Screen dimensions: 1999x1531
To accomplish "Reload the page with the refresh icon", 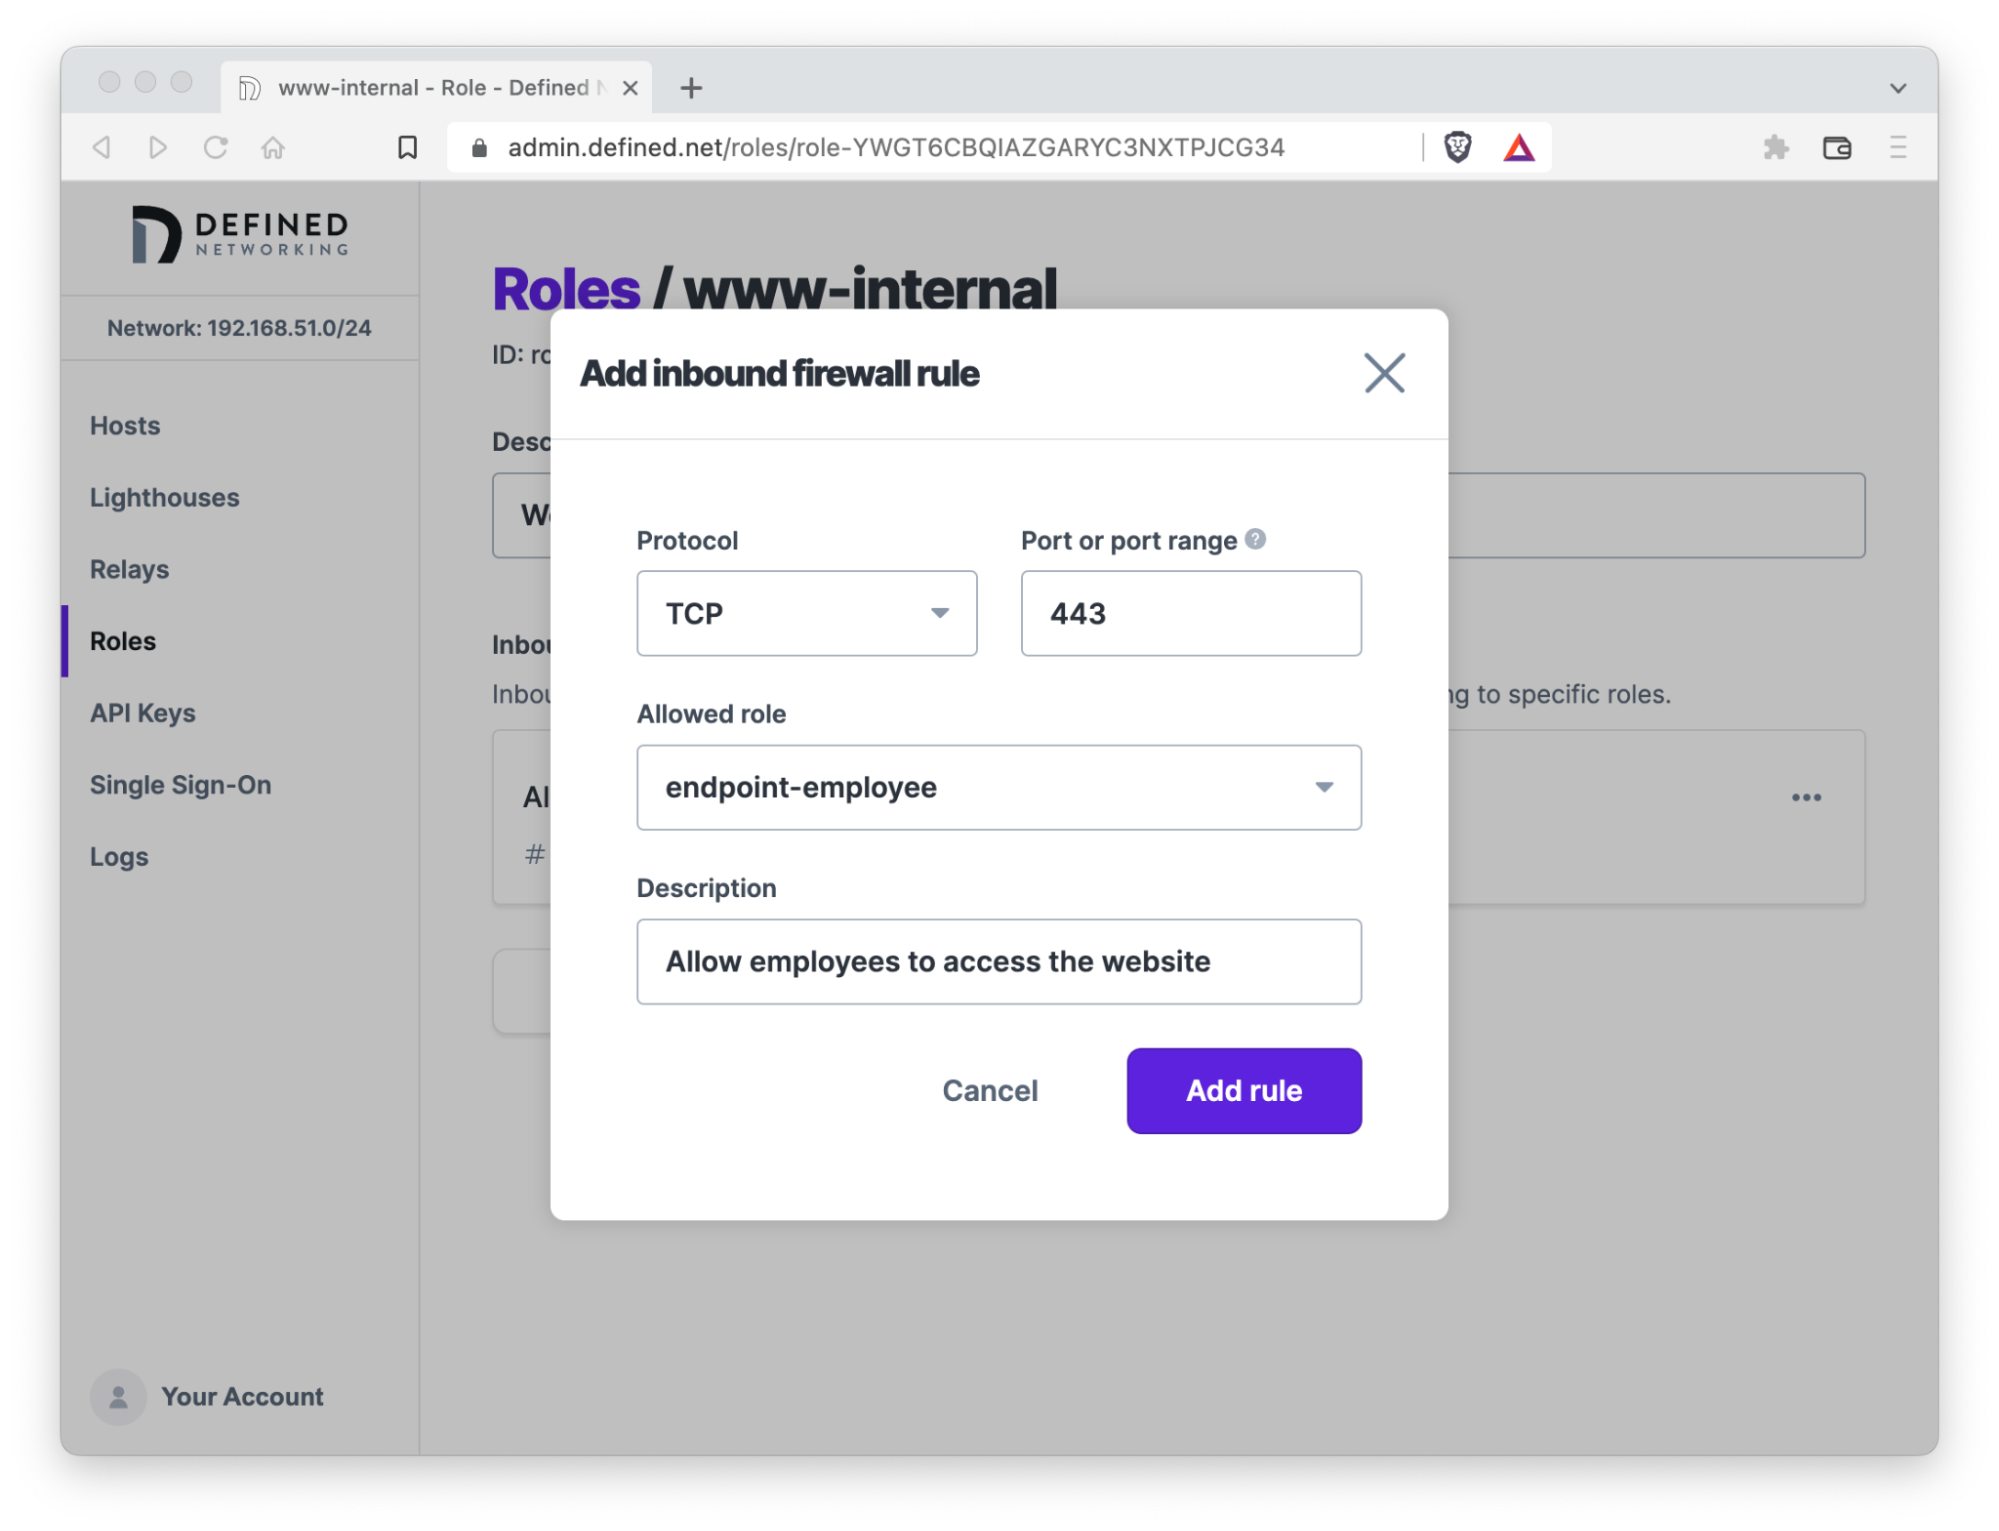I will (x=215, y=148).
